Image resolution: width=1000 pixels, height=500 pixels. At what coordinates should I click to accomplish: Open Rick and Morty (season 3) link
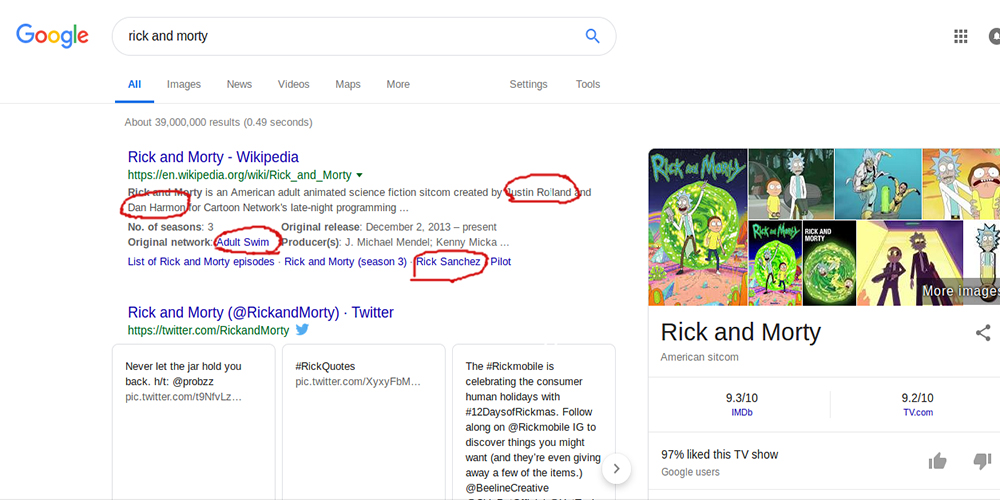(345, 261)
